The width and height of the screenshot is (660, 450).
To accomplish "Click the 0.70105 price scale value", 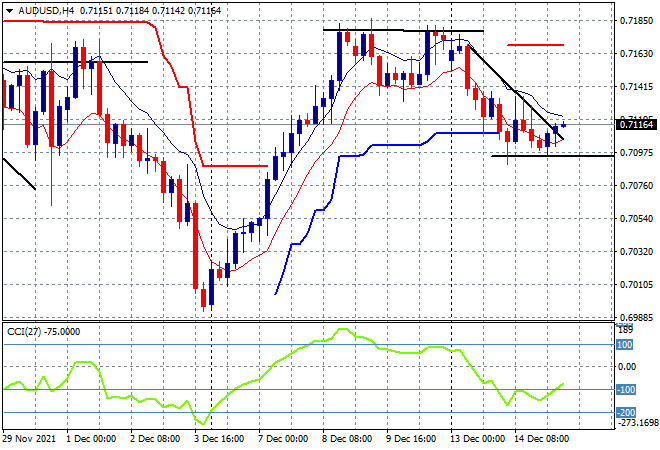I will tap(636, 285).
